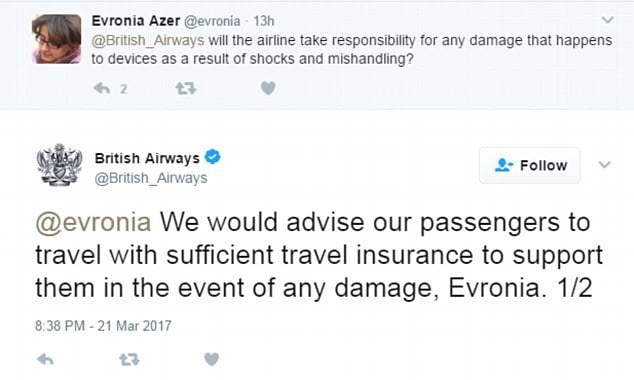The image size is (634, 380).
Task: Reply to Evronia Azer's tweet
Action: click(102, 88)
